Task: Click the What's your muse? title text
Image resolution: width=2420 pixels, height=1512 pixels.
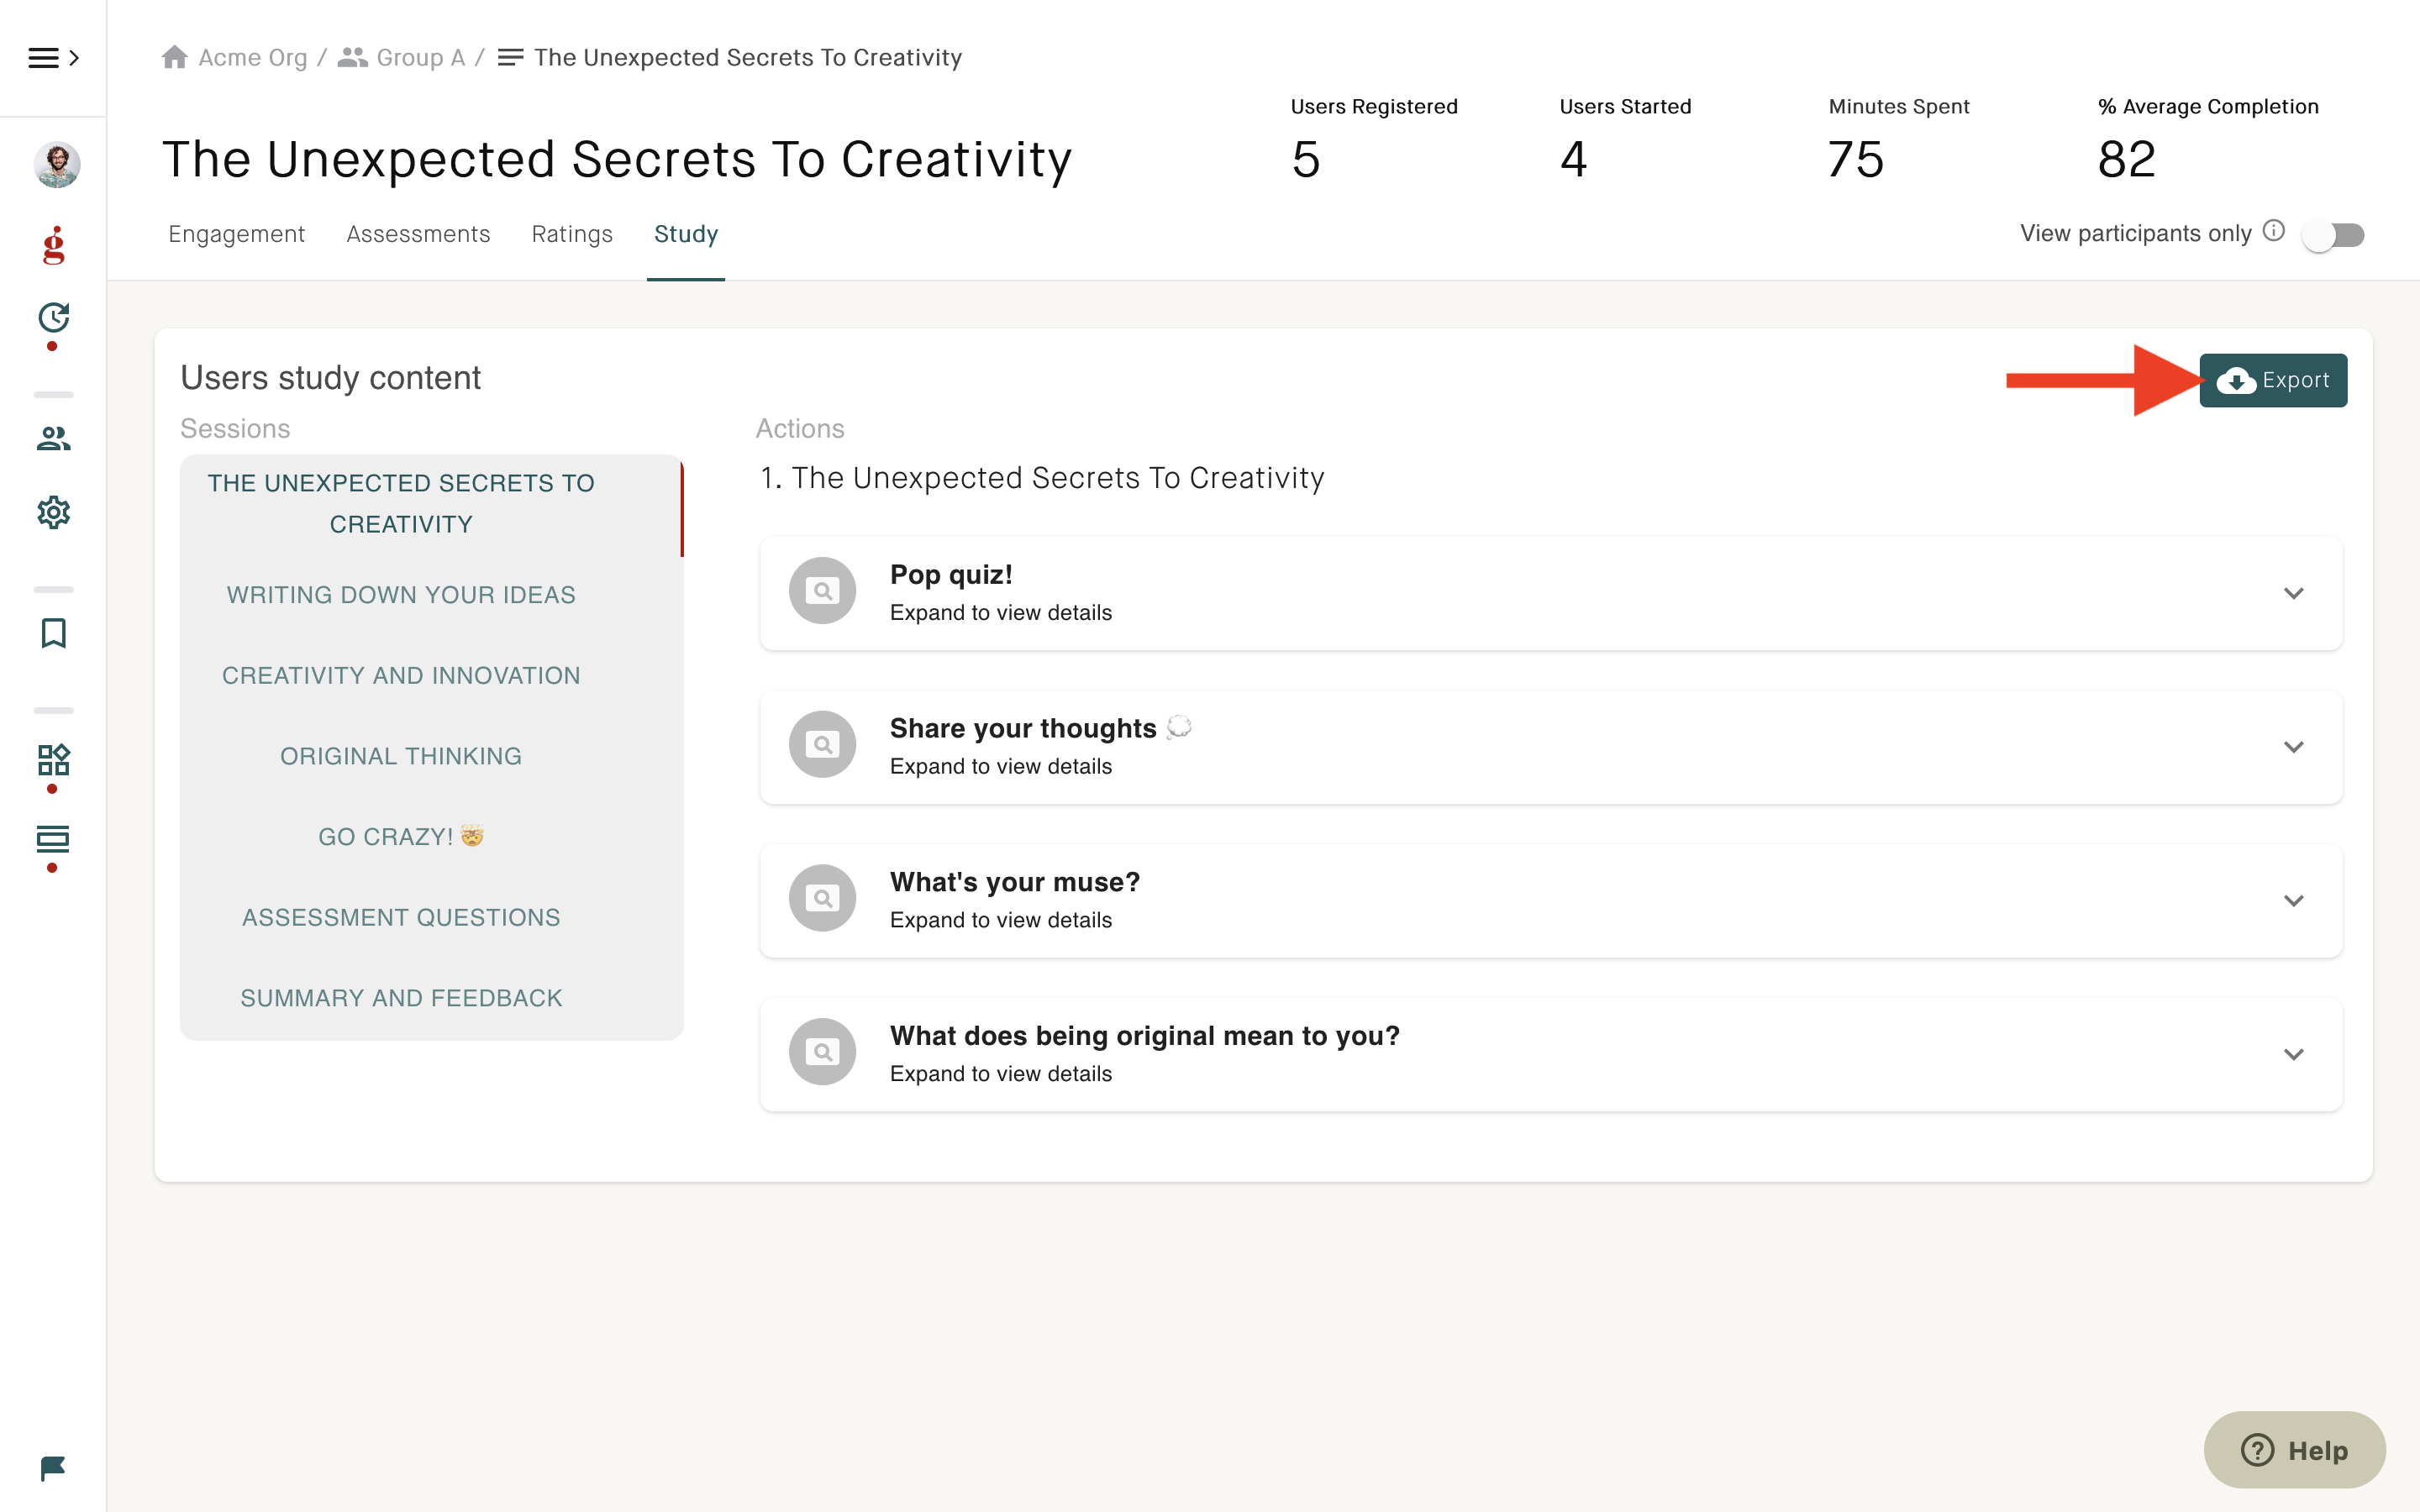Action: 1014,882
